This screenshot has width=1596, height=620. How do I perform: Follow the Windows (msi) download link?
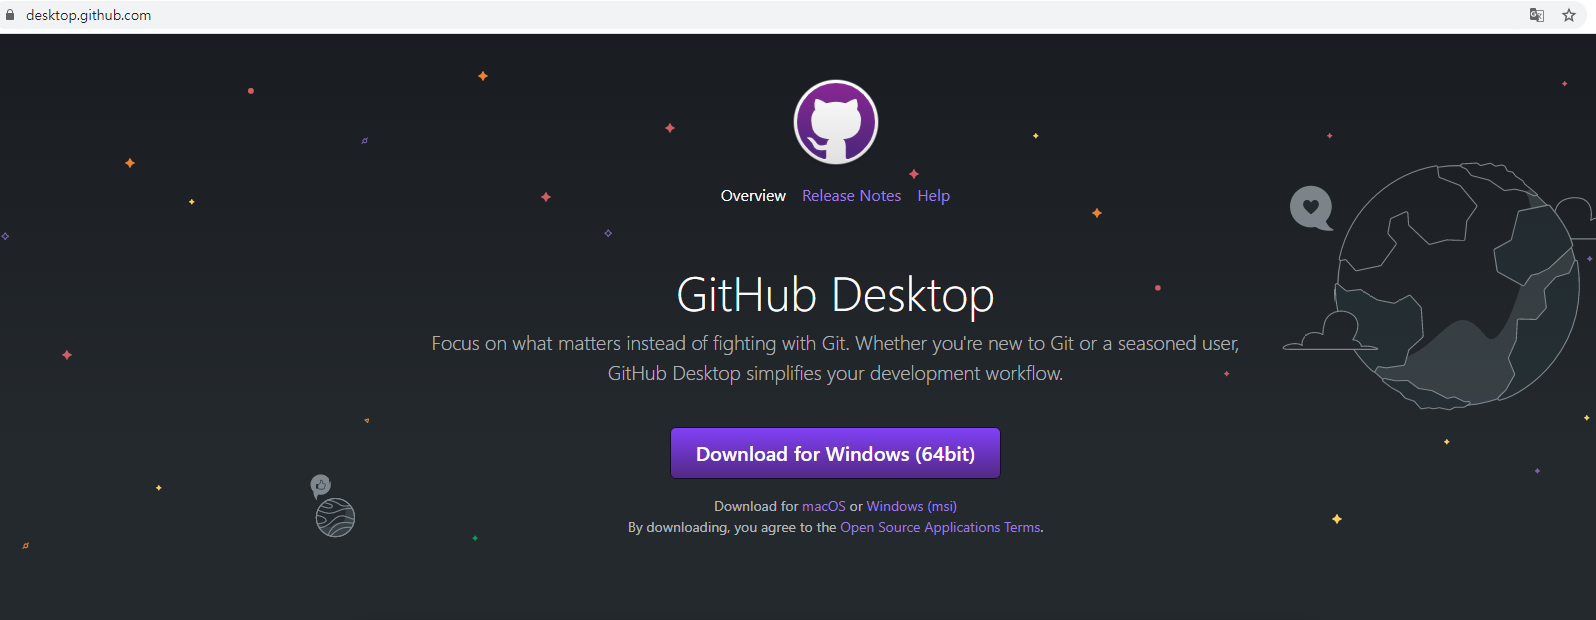[911, 506]
